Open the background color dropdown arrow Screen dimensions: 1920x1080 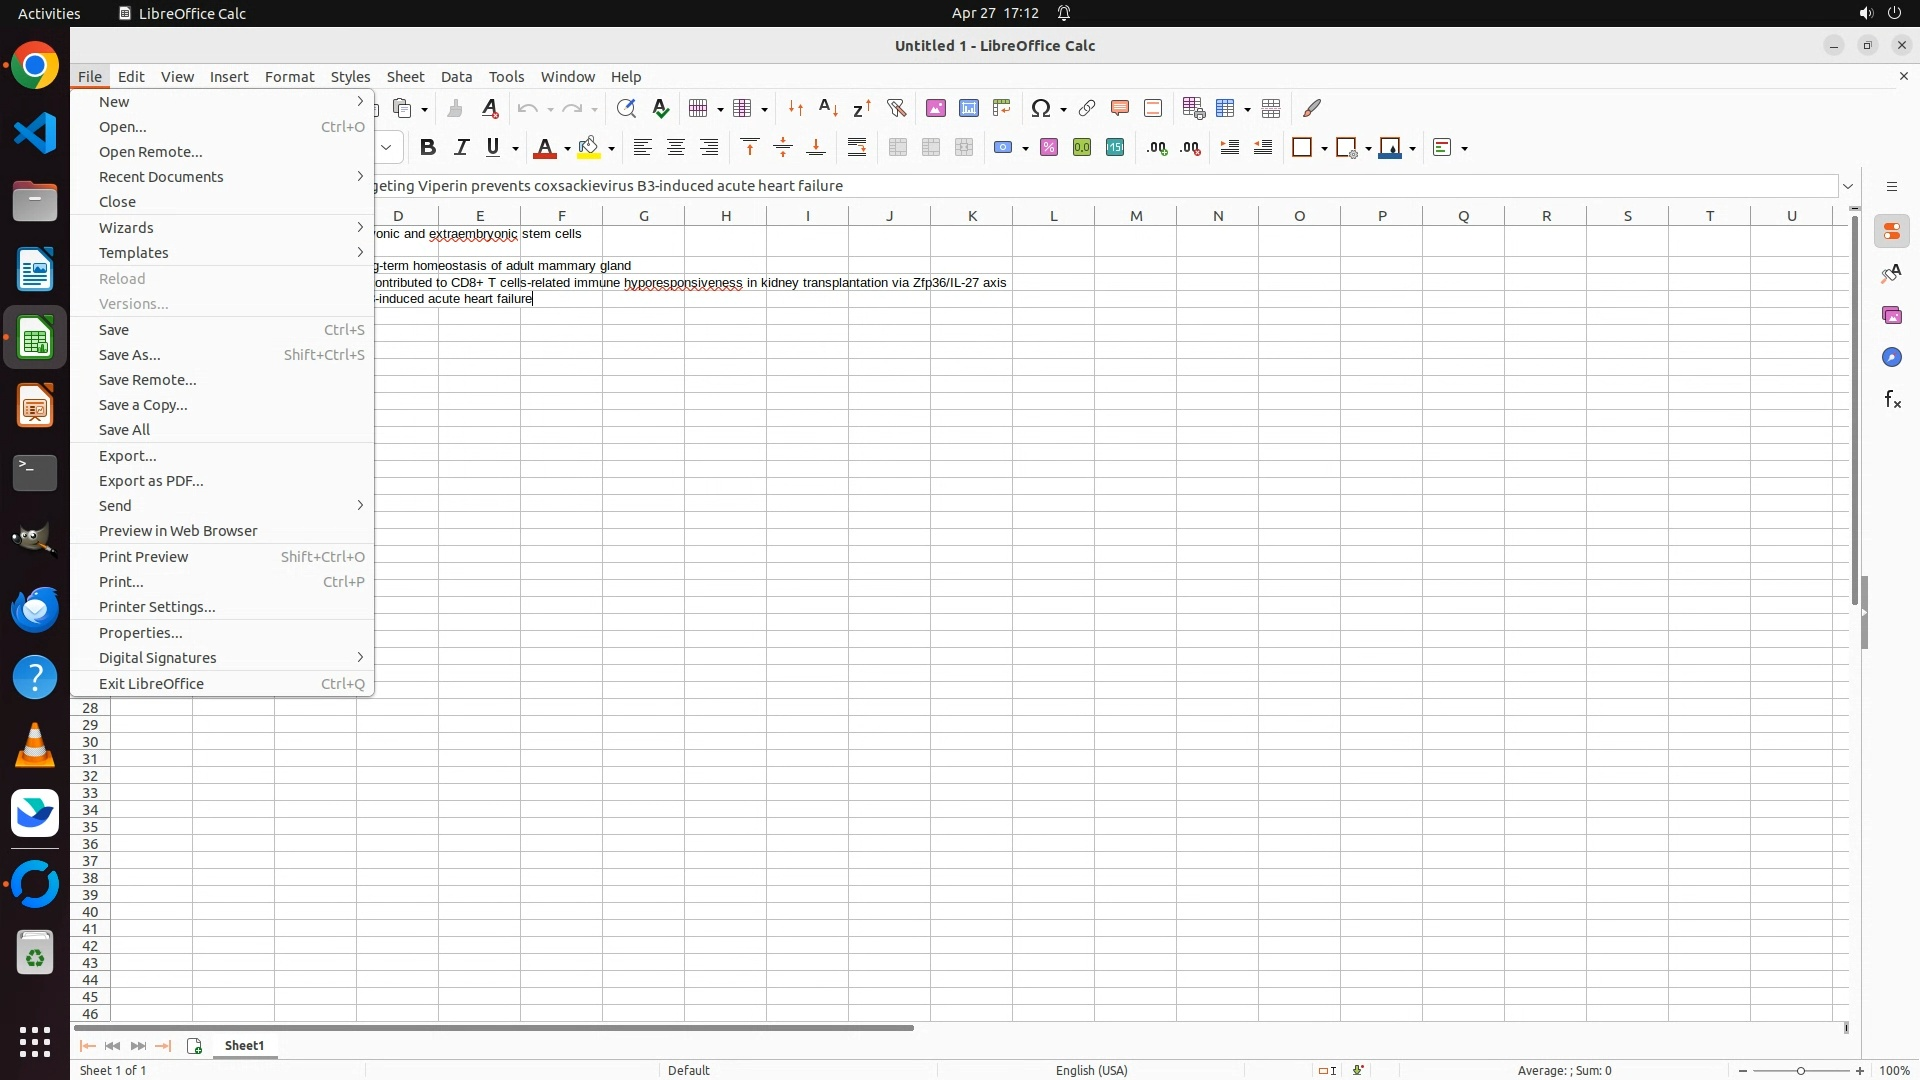[612, 149]
